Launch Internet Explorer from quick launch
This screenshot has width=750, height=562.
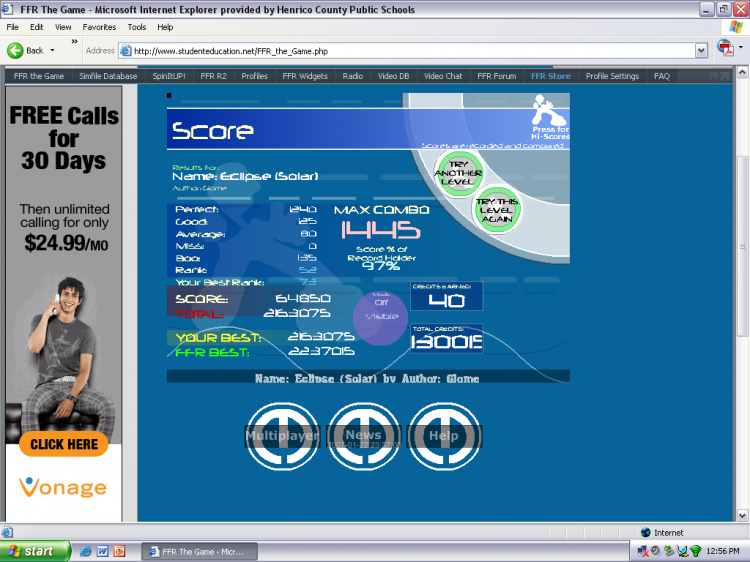86,551
